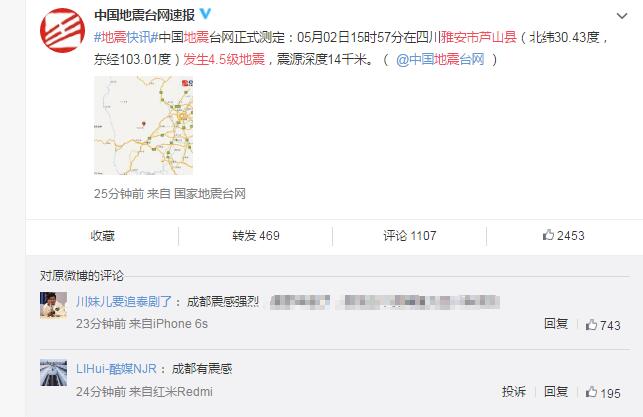
Task: Open the 转发 469 repost tab
Action: pyautogui.click(x=256, y=236)
